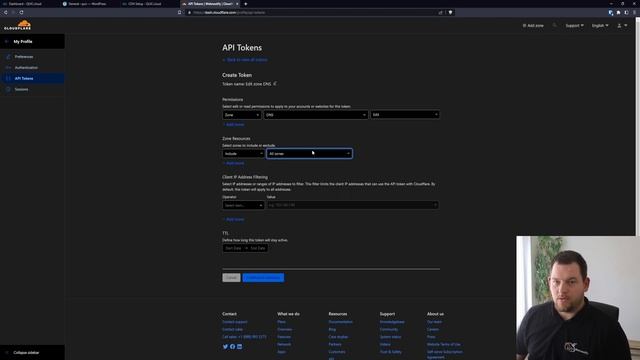This screenshot has height=360, width=640.
Task: Open Cloudflare's Twitter page icon
Action: (x=225, y=347)
